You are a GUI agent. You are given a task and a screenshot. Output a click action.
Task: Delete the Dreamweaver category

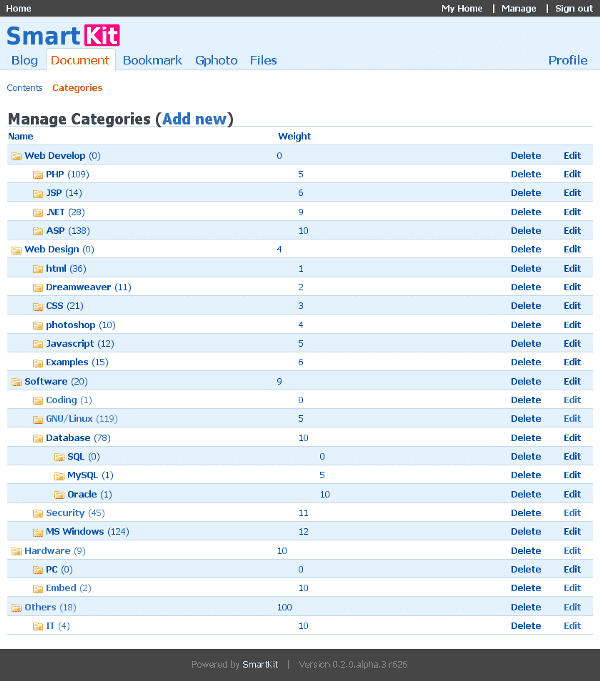click(x=526, y=288)
